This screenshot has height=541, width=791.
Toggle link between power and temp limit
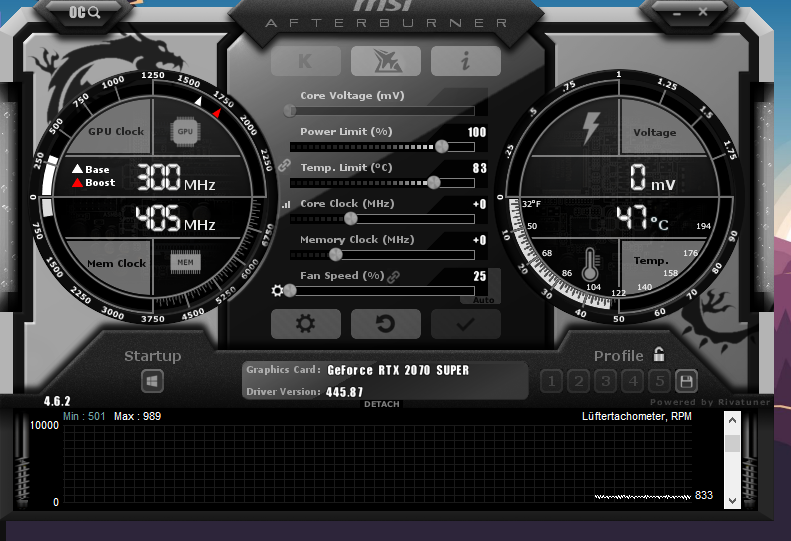[285, 165]
